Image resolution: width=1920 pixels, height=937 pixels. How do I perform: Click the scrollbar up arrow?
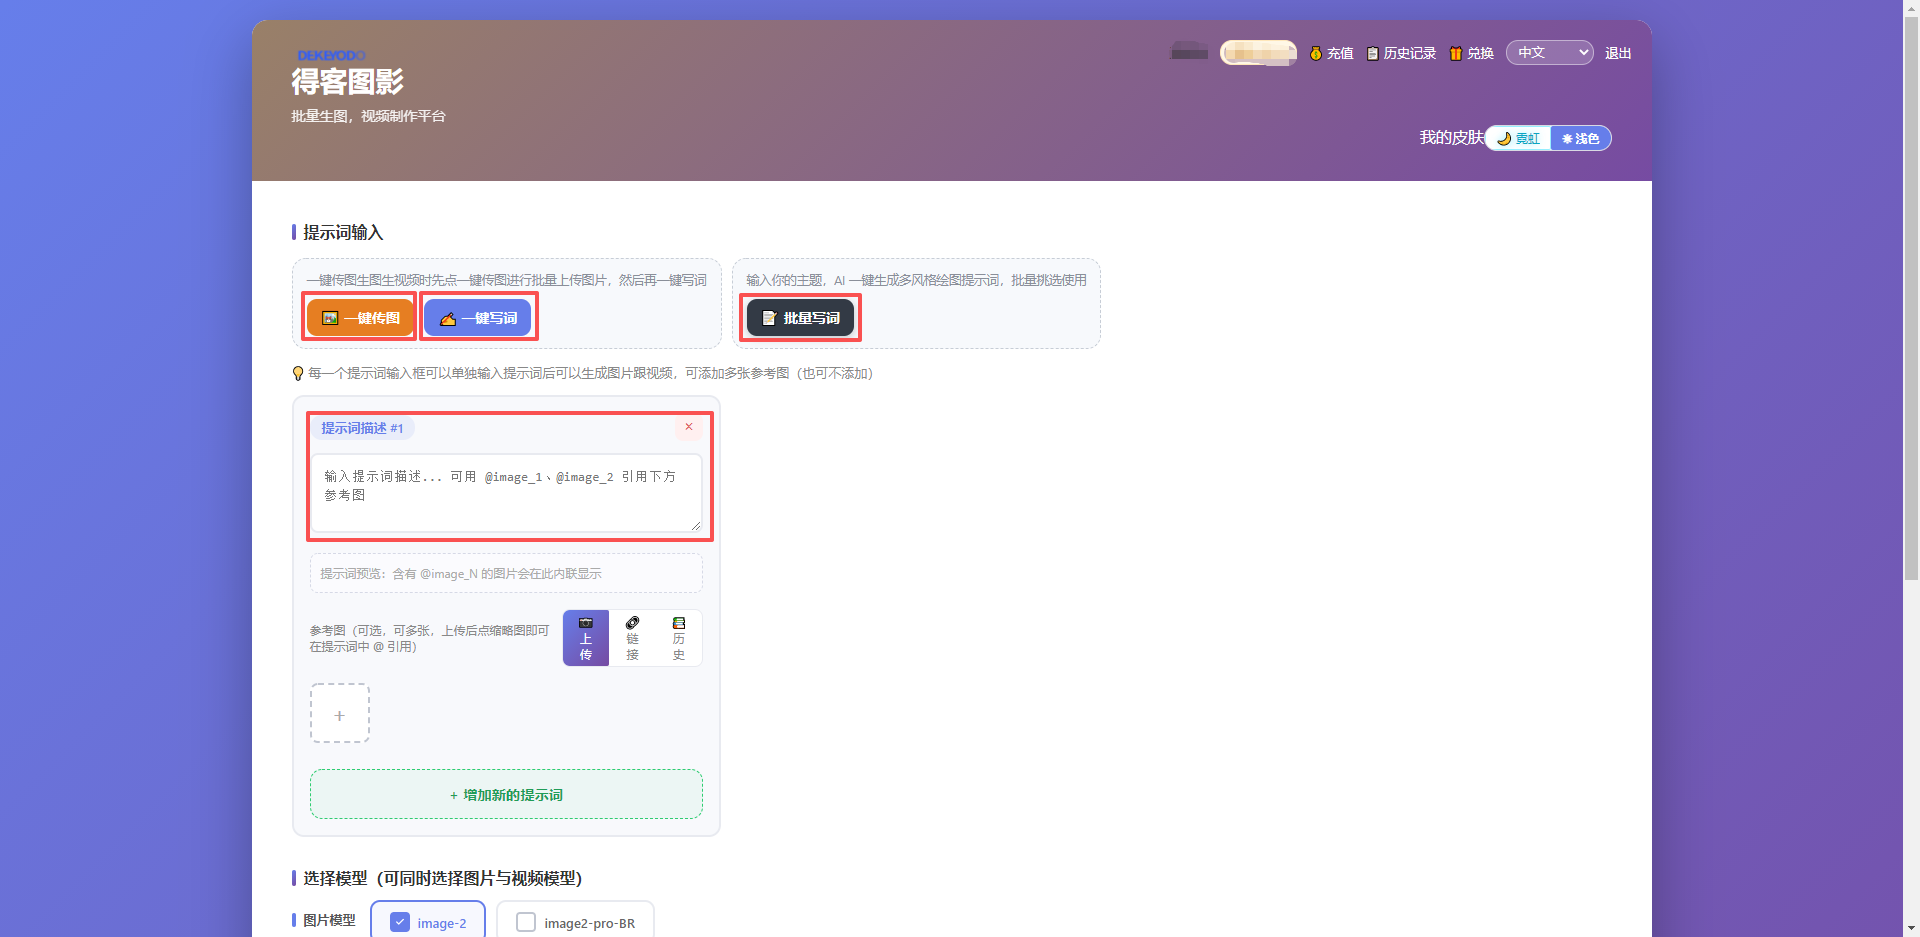pos(1911,8)
